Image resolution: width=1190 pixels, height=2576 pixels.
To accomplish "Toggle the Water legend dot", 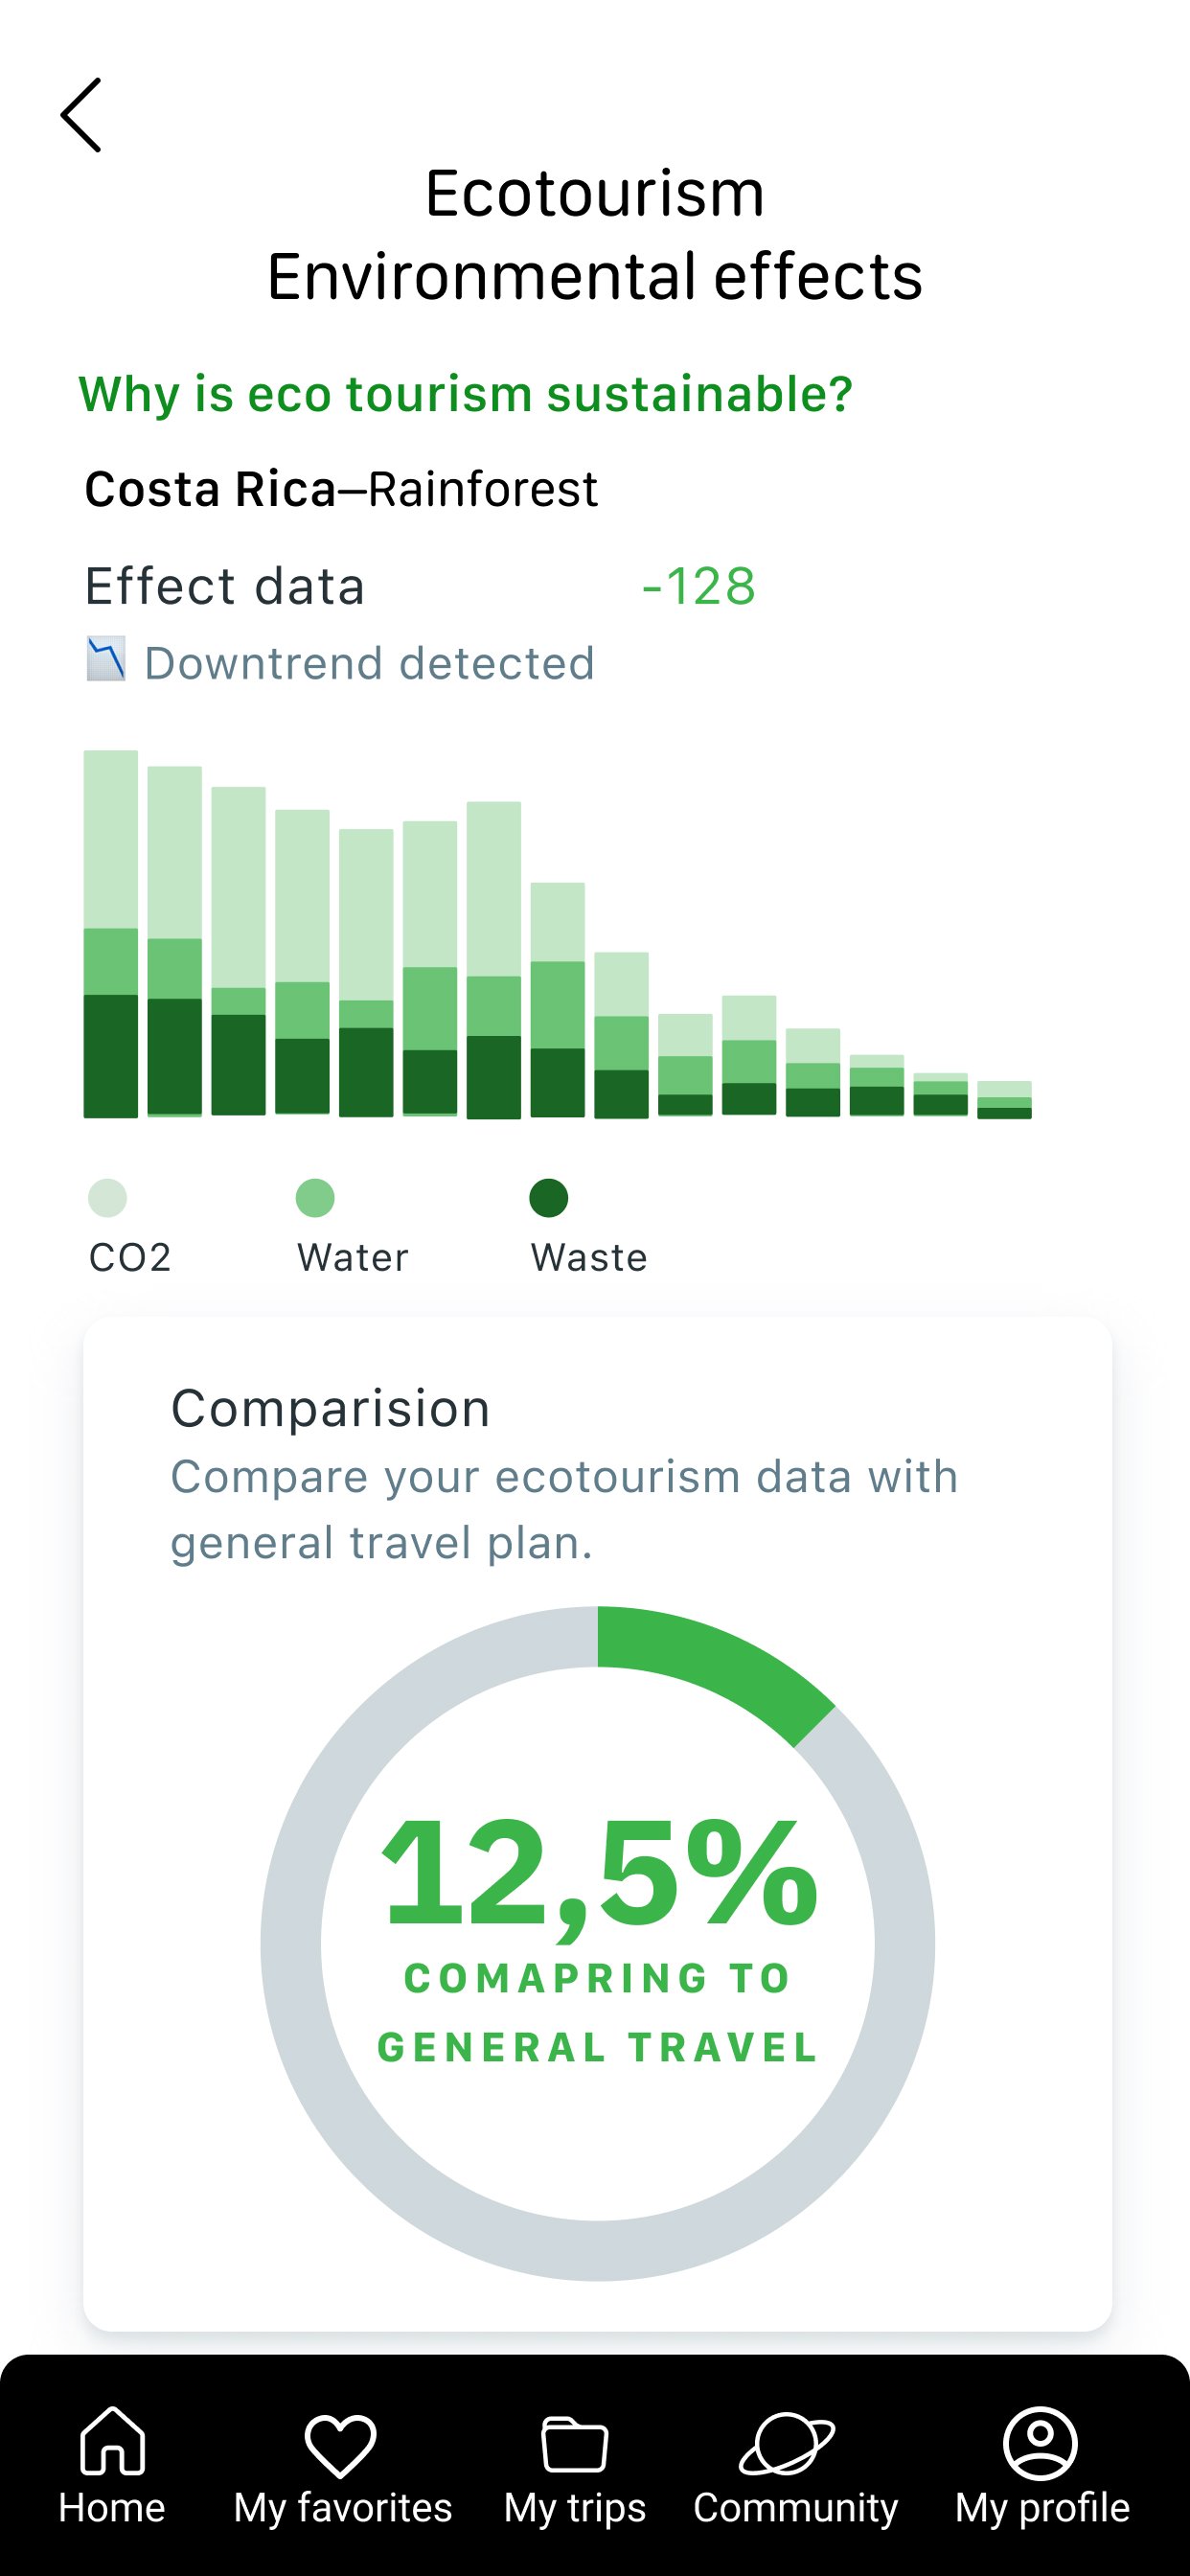I will coord(315,1198).
